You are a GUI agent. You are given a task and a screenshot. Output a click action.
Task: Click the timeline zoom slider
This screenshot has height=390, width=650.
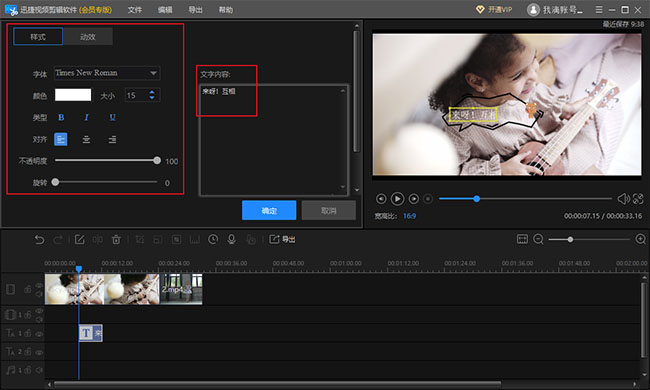(x=589, y=239)
